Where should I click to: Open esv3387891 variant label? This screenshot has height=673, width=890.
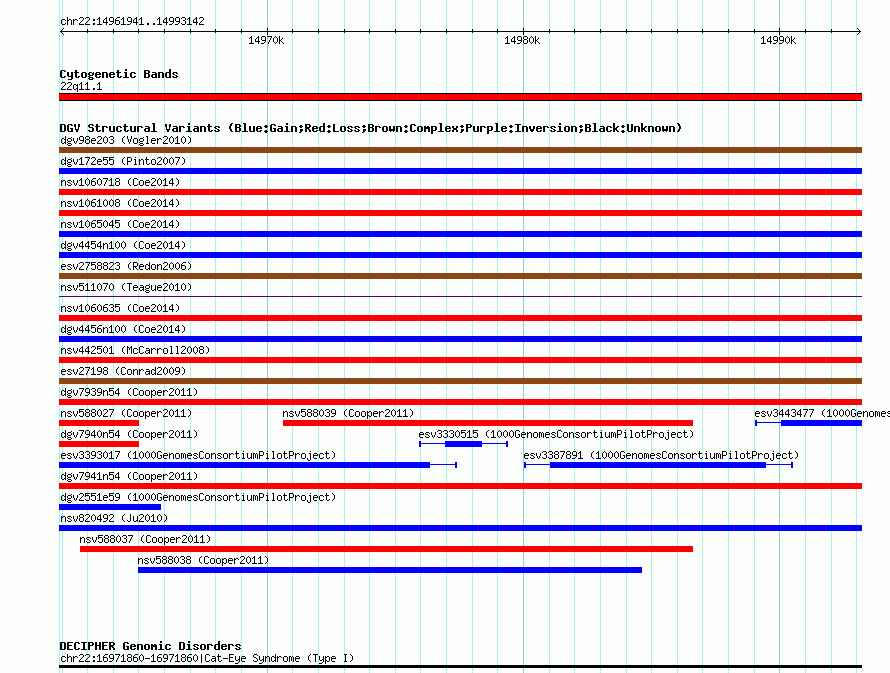[x=661, y=455]
